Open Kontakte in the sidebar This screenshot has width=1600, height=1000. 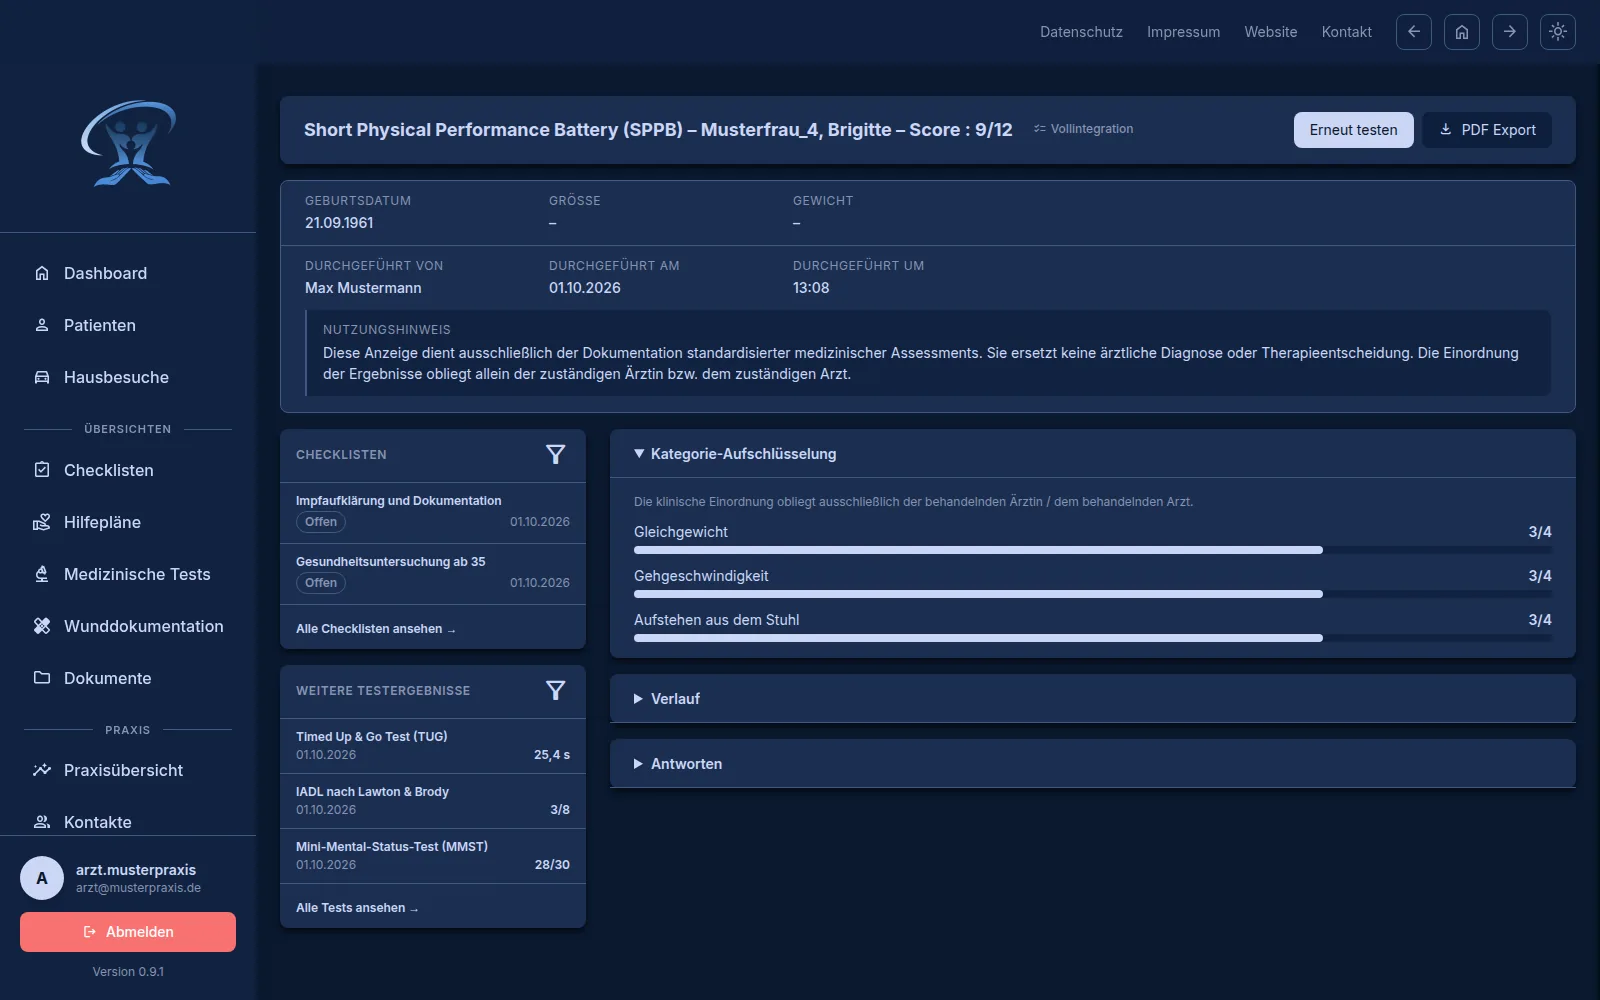point(128,822)
